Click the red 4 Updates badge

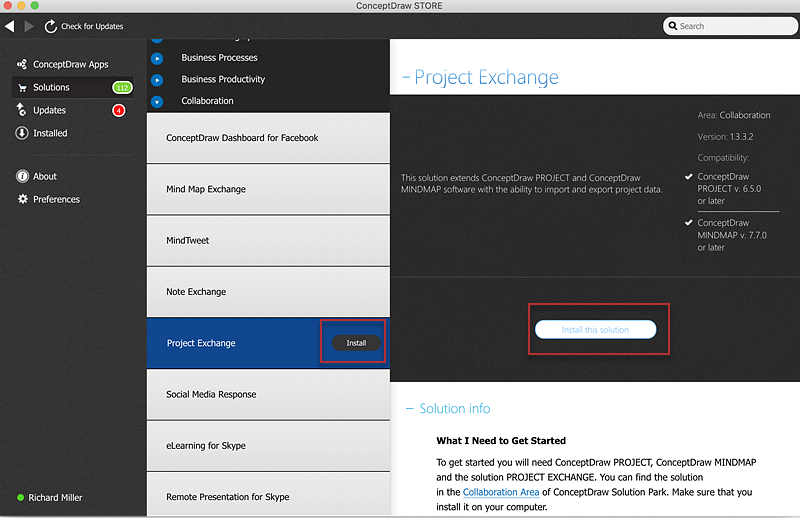(x=118, y=110)
